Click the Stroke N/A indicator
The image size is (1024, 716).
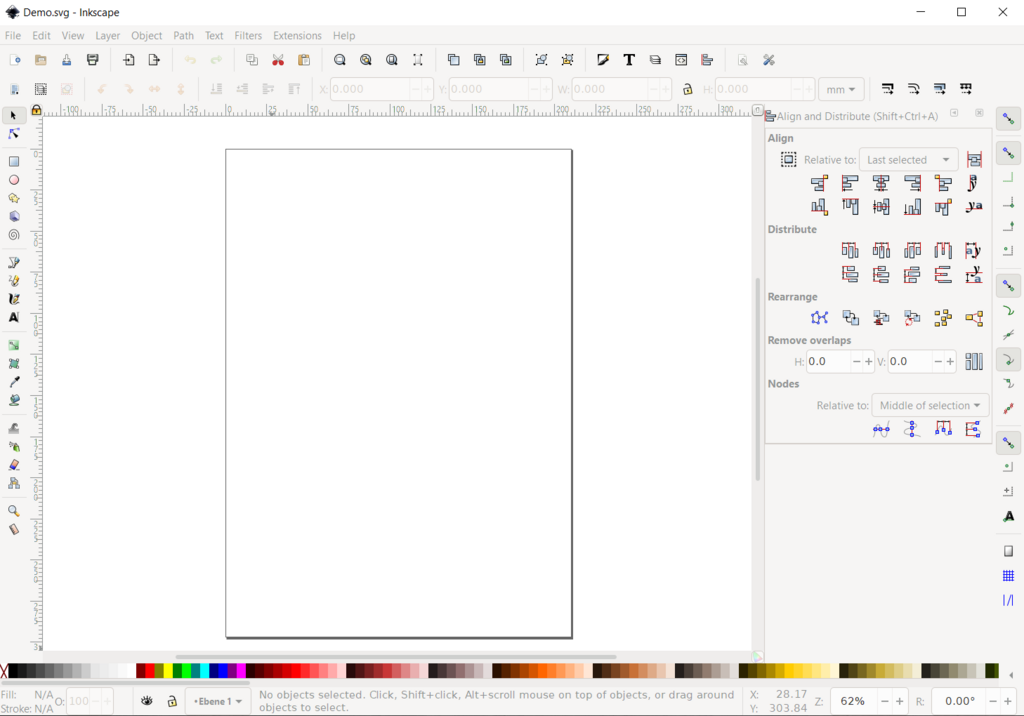pyautogui.click(x=43, y=708)
